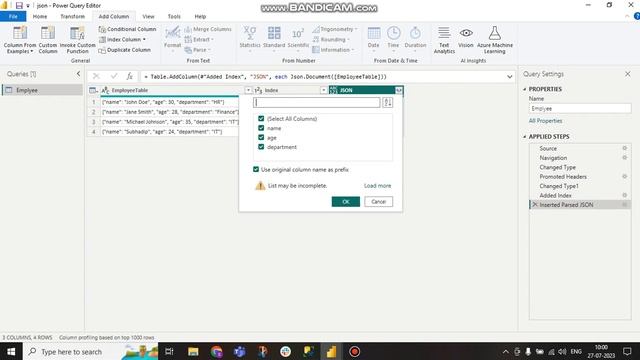Viewport: 640px width, 360px height.
Task: Uncheck the department column checkbox
Action: (x=261, y=147)
